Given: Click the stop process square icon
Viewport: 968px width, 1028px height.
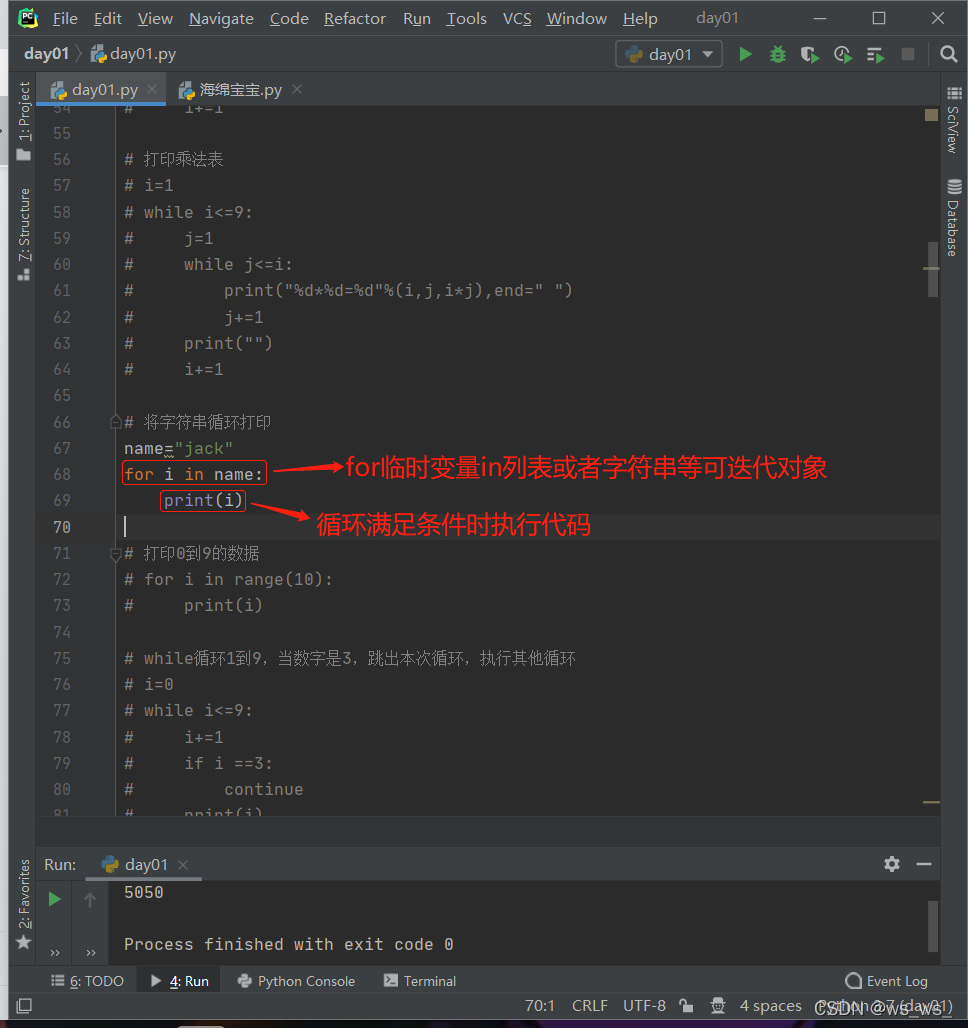Looking at the screenshot, I should (x=908, y=54).
